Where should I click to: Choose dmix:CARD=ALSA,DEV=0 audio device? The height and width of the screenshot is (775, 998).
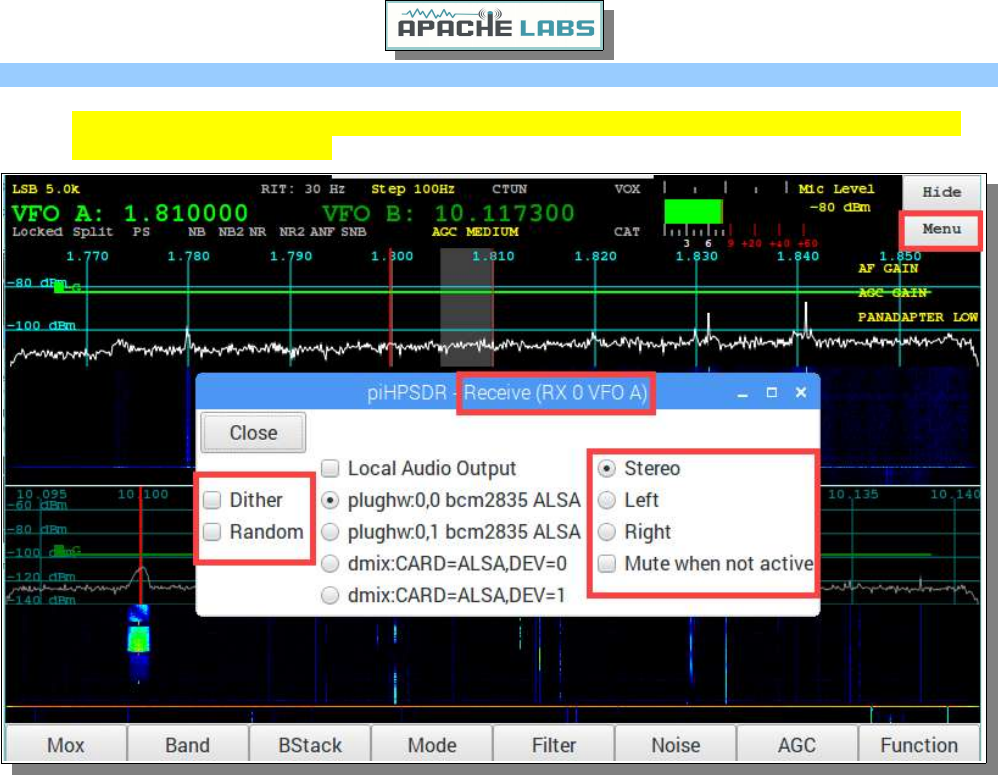[x=330, y=564]
